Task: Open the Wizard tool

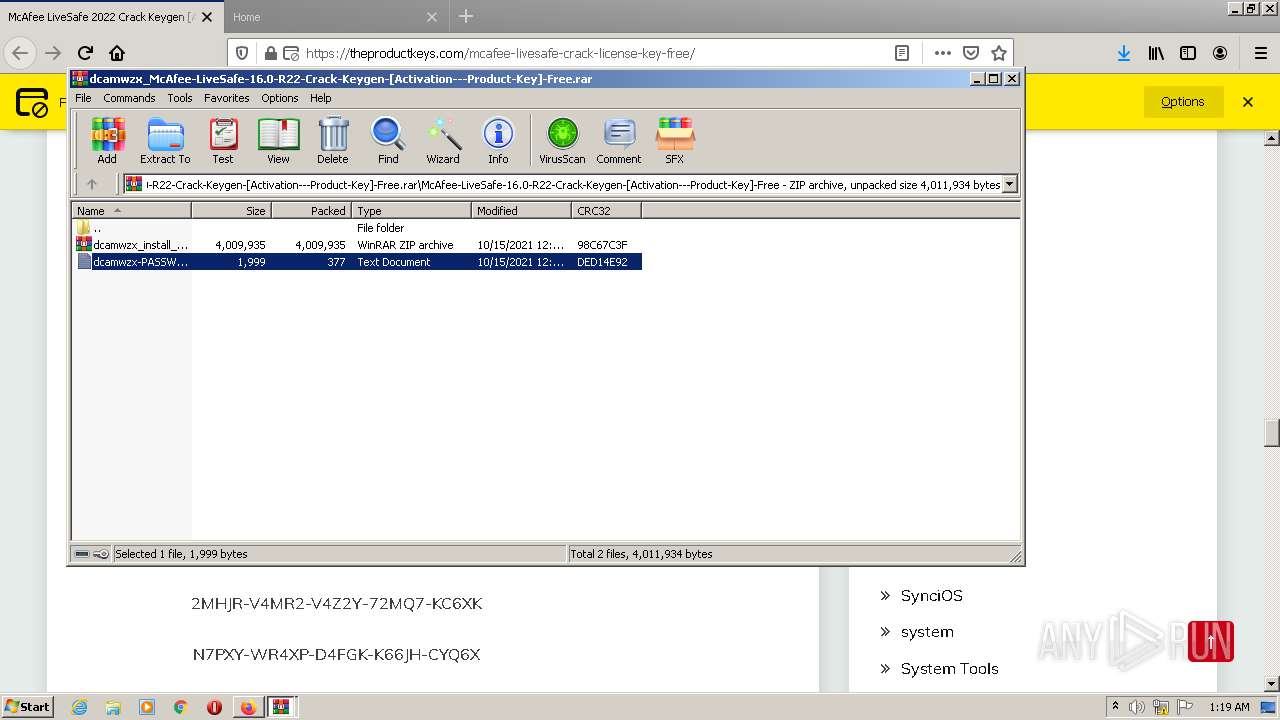Action: click(x=443, y=140)
